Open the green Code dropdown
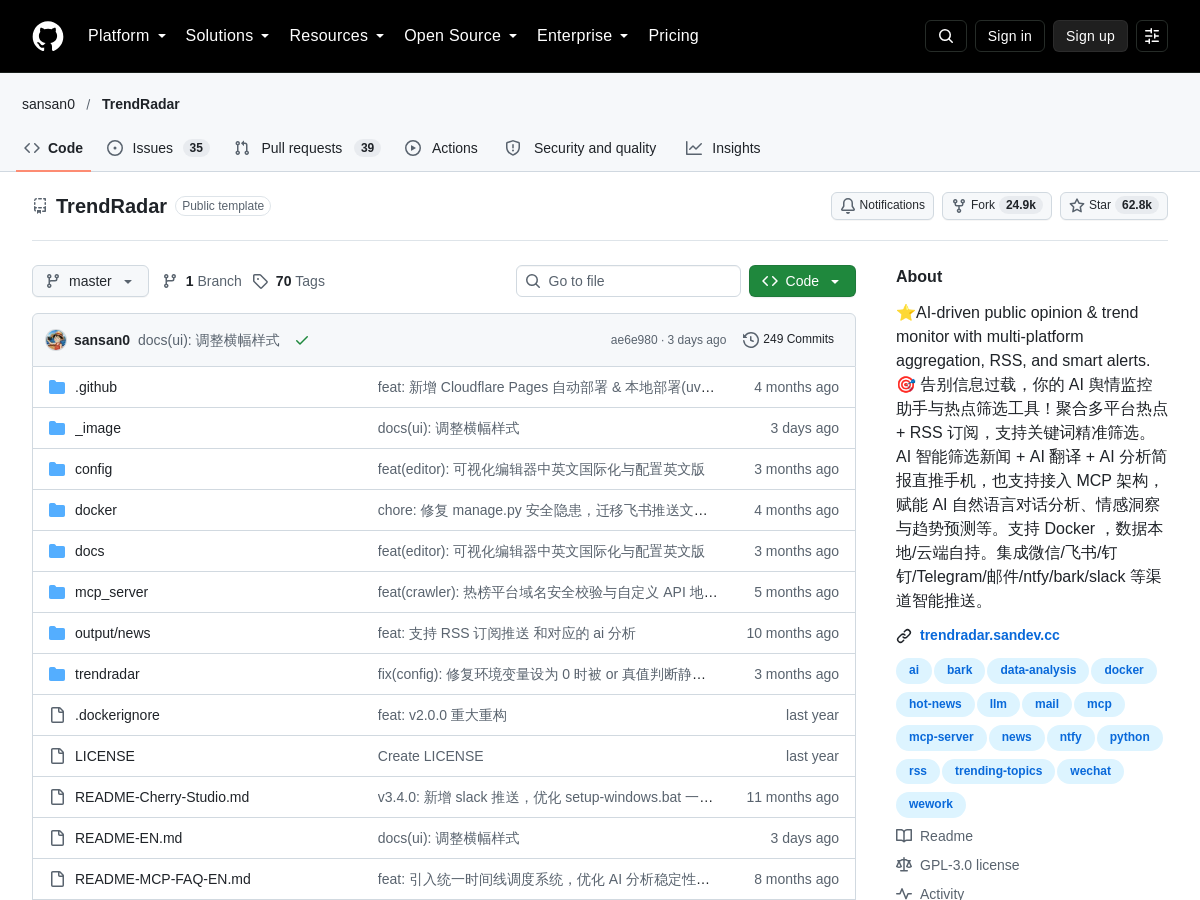Image resolution: width=1200 pixels, height=900 pixels. click(x=802, y=281)
